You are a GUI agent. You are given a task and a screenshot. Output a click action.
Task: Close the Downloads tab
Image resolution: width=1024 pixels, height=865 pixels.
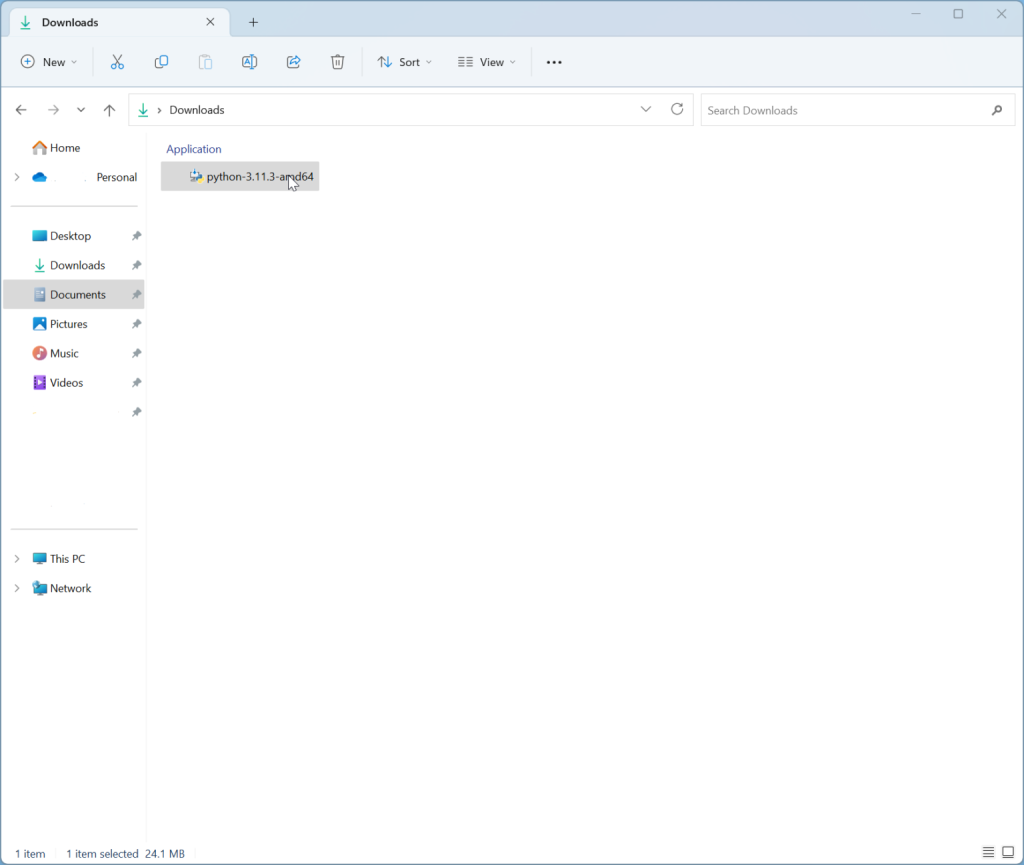[x=210, y=22]
